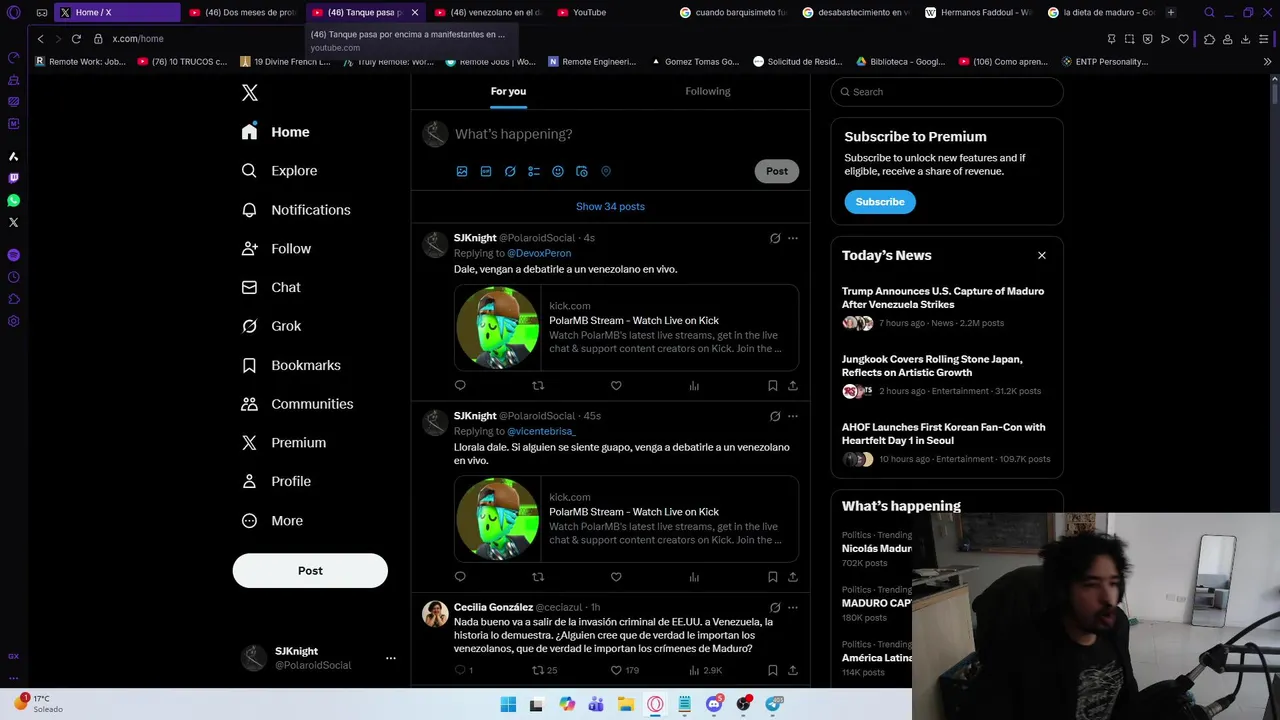1280x720 pixels.
Task: Show hidden bookmarks bar items chevron
Action: (1268, 62)
